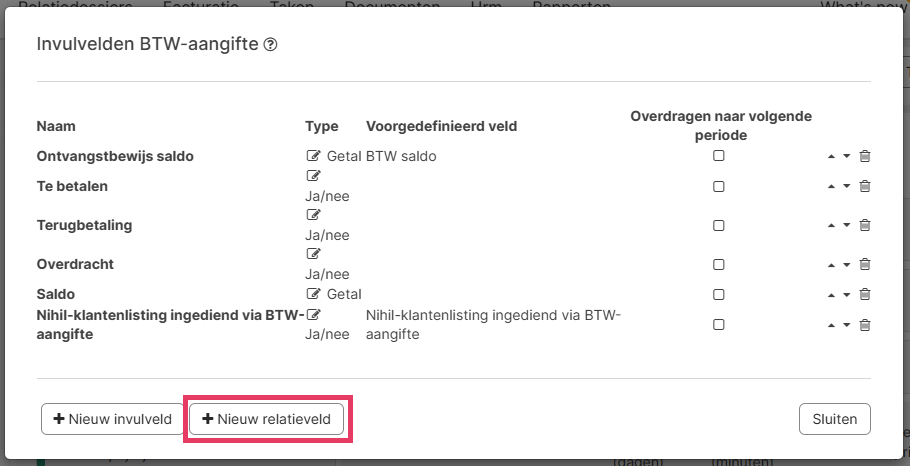The image size is (910, 466).
Task: Click the help icon beside Invulvelden BTW-aangifte
Action: click(270, 45)
